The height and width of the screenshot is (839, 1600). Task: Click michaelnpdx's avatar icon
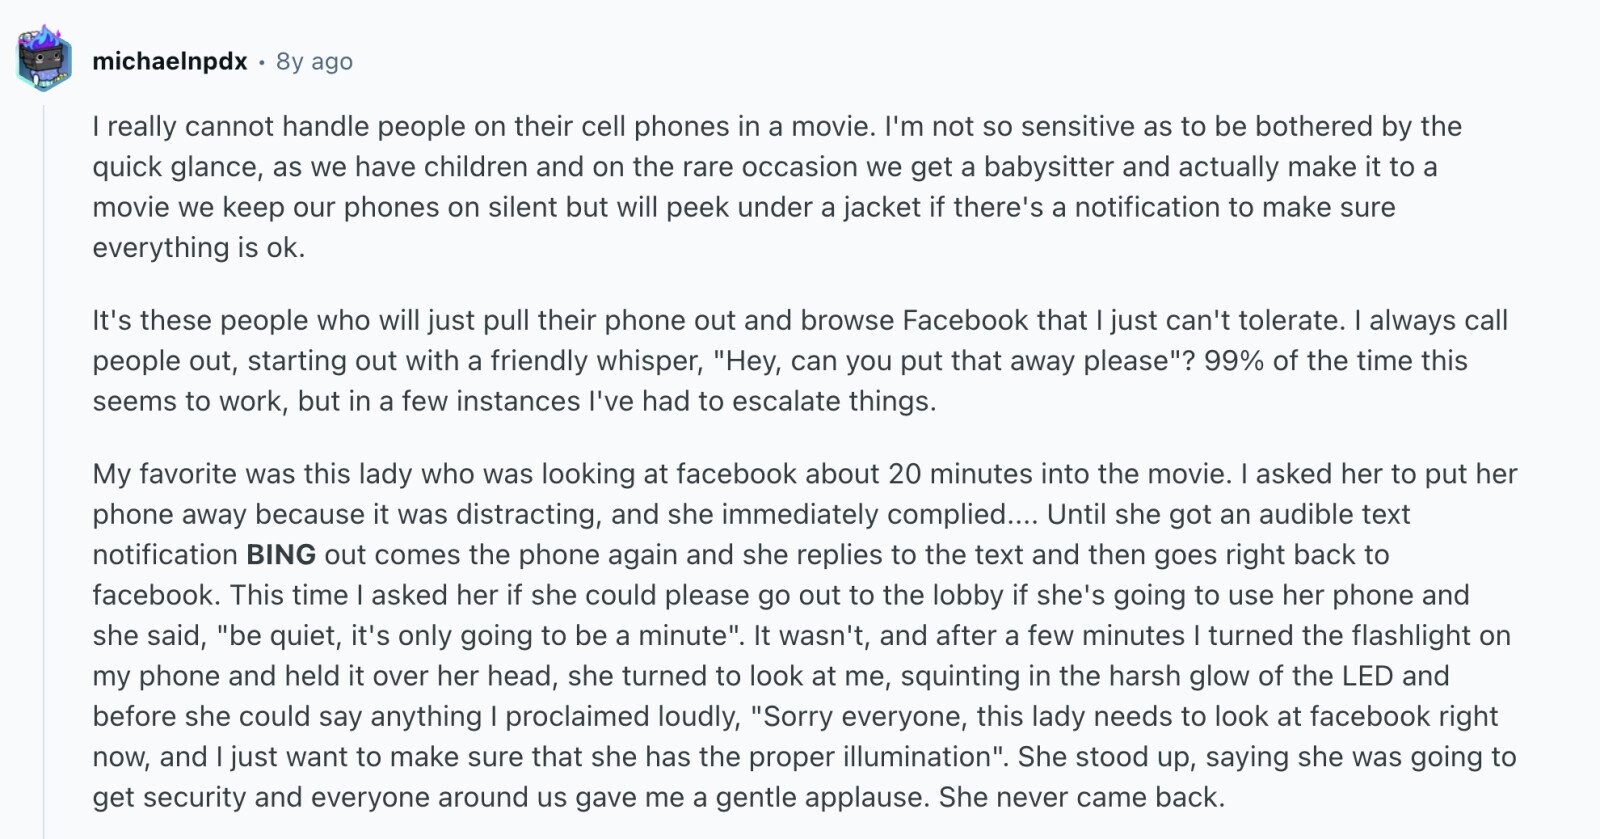tap(44, 59)
